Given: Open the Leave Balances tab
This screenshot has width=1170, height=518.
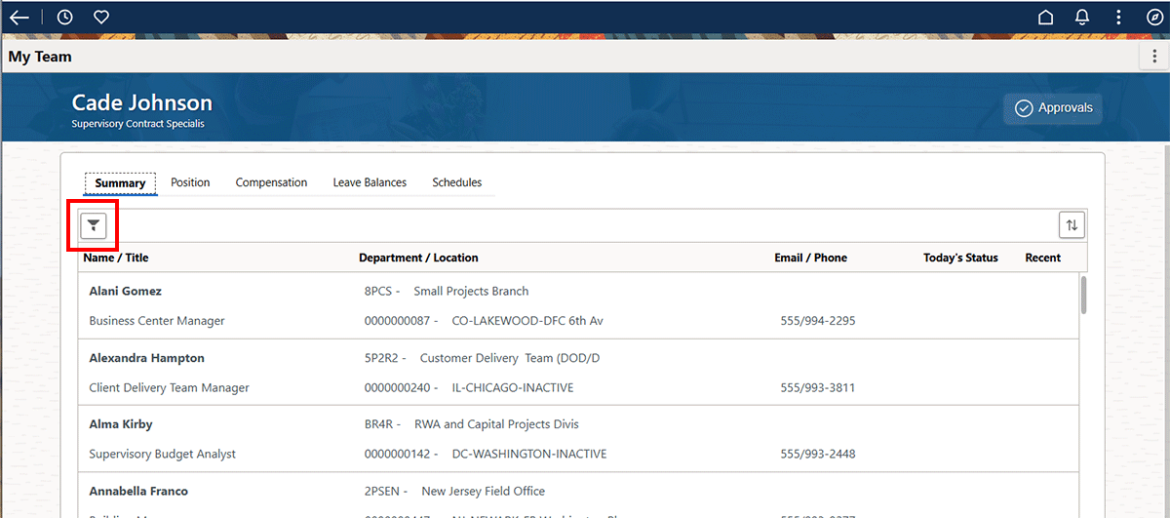Looking at the screenshot, I should (x=370, y=182).
